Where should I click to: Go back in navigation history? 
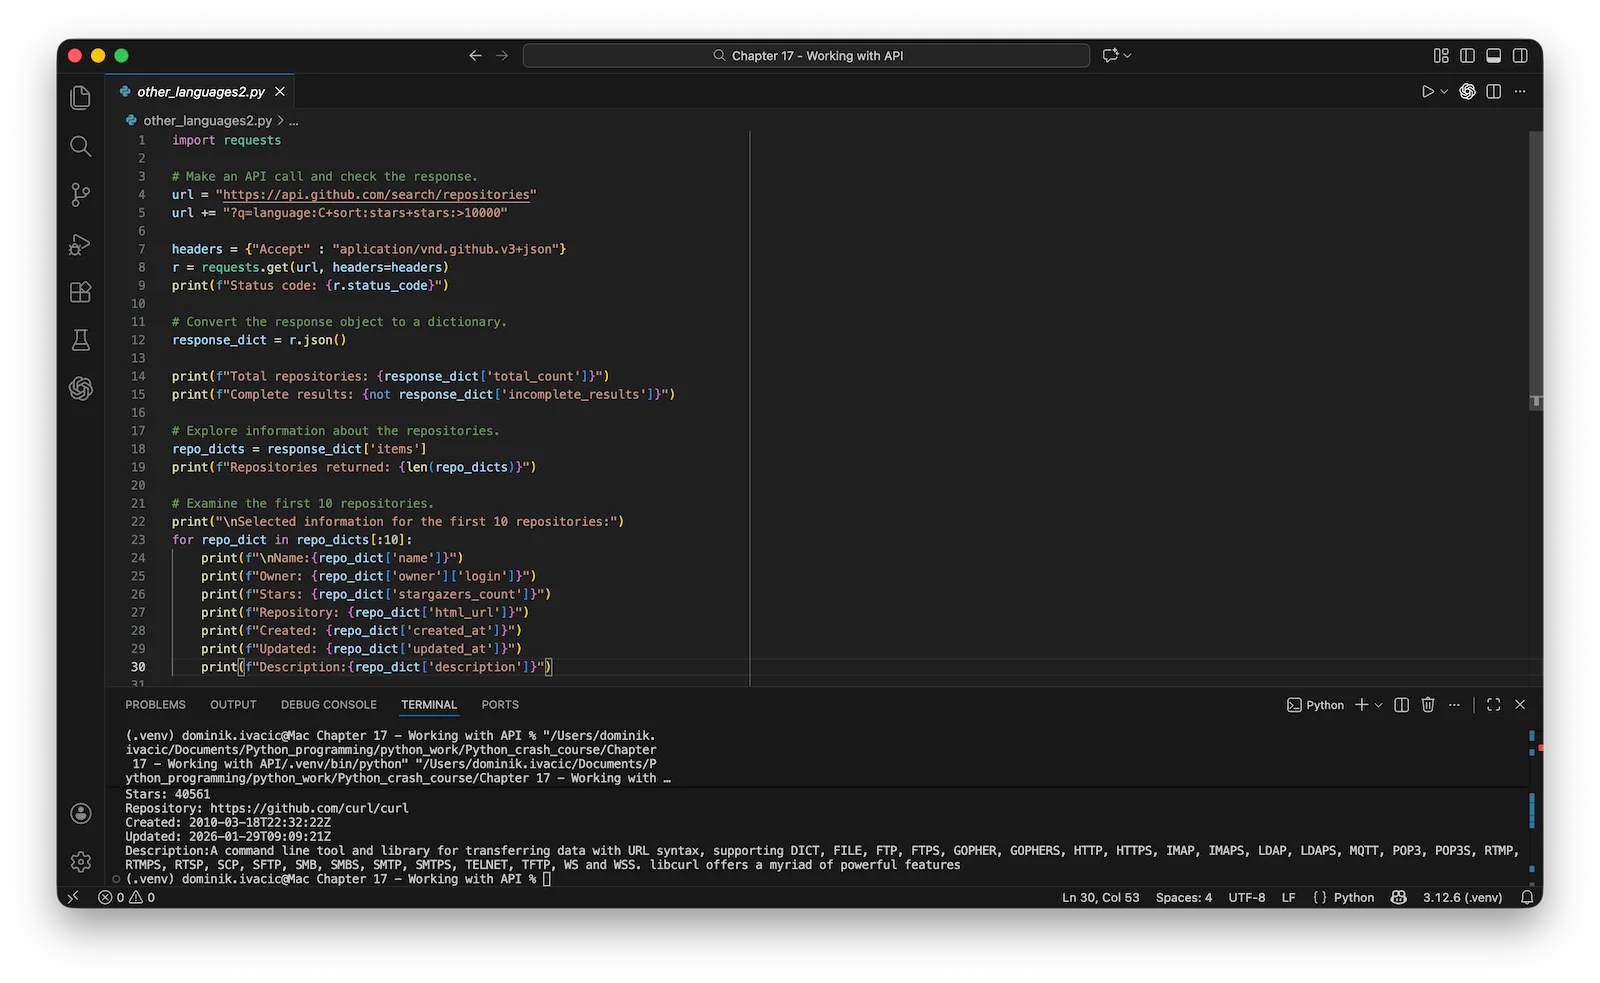[475, 56]
